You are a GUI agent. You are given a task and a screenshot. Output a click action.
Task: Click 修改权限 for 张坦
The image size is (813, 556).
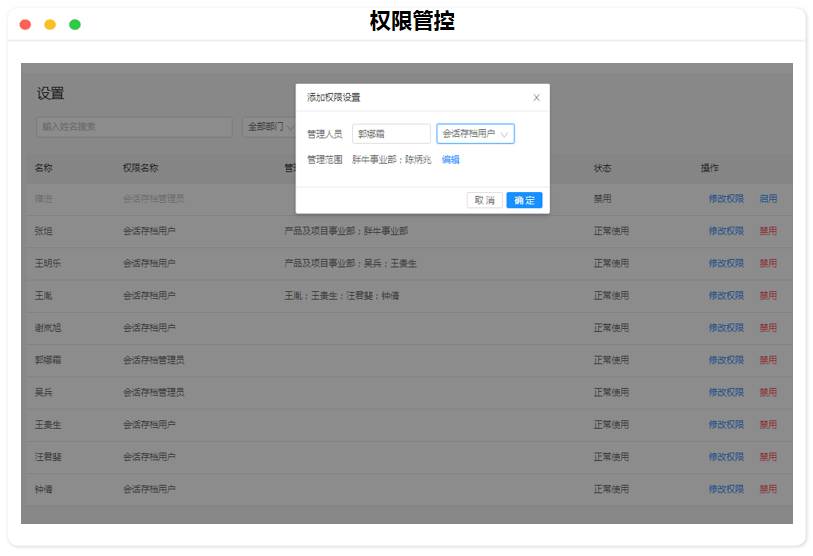(726, 231)
